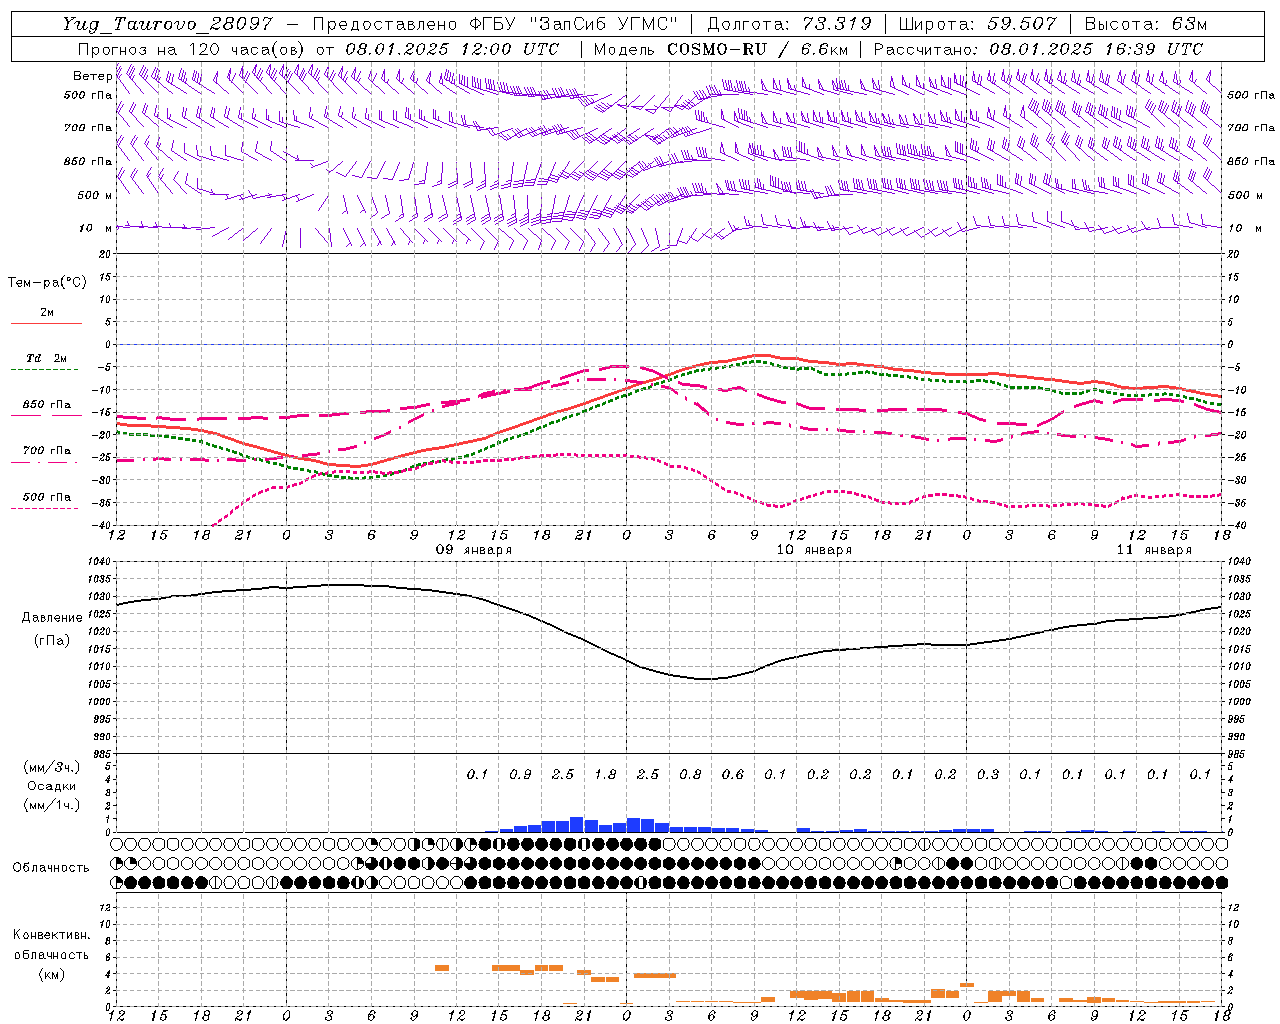Click the 0.3 precipitation value
This screenshot has width=1280, height=1024.
pyautogui.click(x=988, y=774)
